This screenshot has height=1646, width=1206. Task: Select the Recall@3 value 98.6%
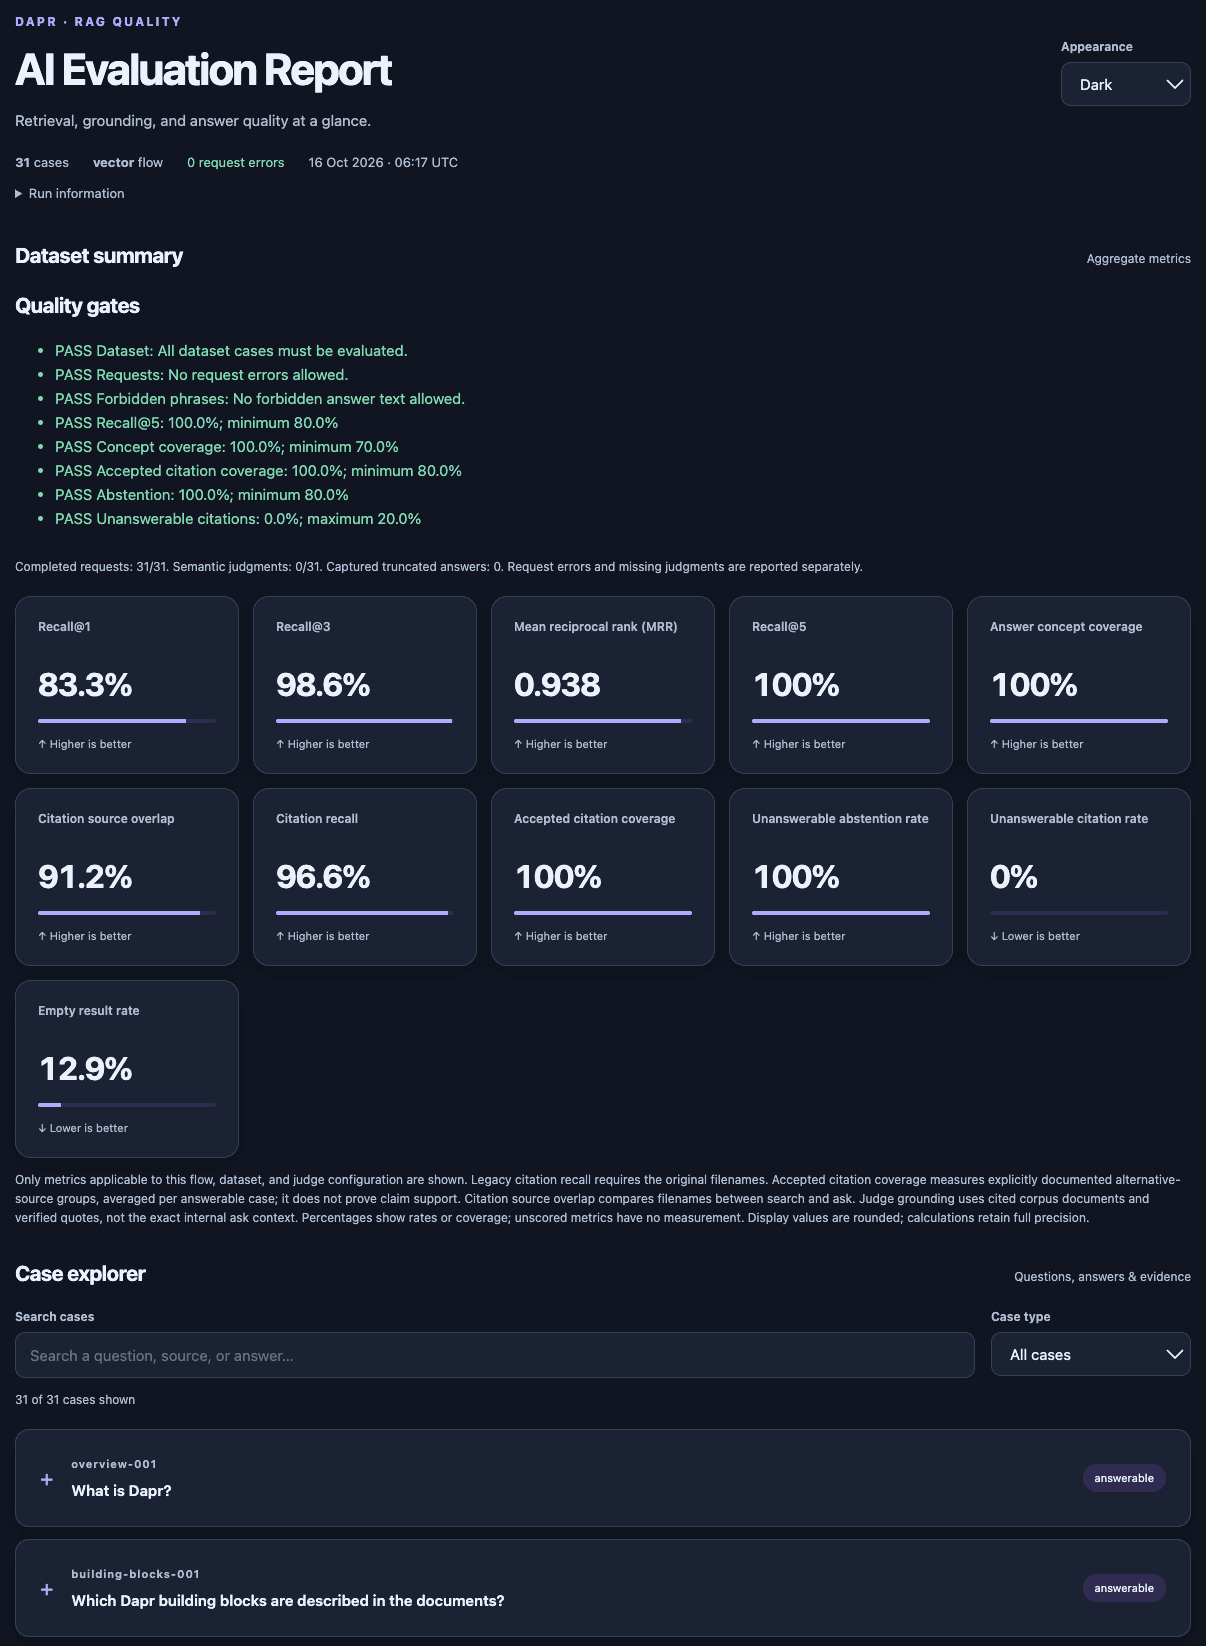pos(323,685)
